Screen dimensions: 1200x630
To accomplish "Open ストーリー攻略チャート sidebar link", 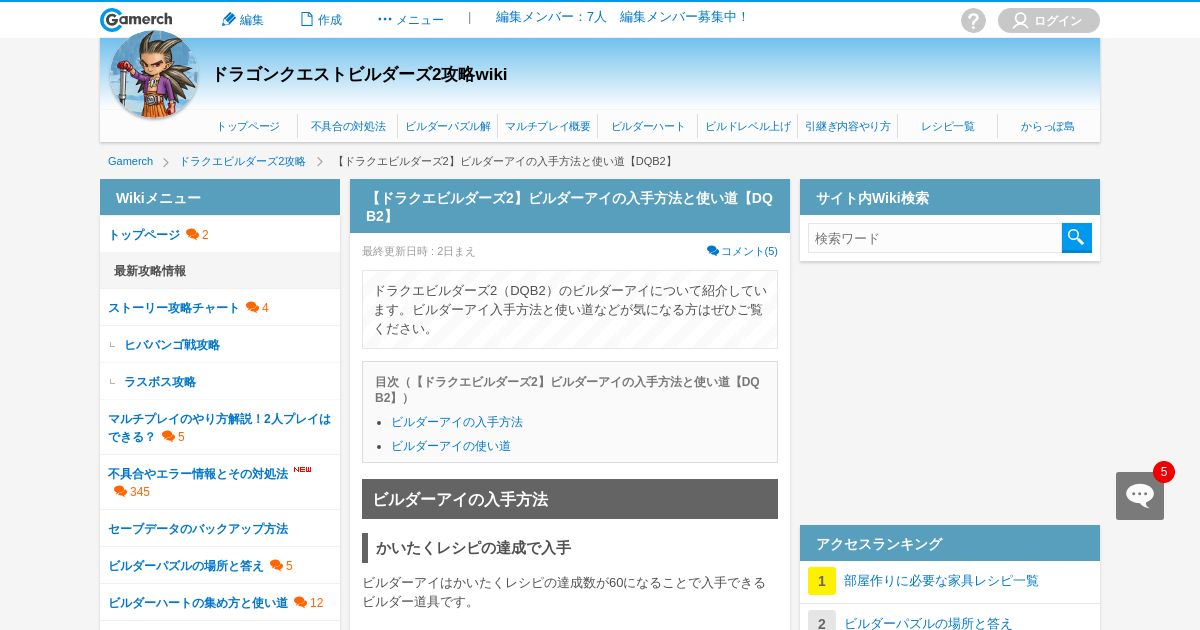I will (174, 308).
